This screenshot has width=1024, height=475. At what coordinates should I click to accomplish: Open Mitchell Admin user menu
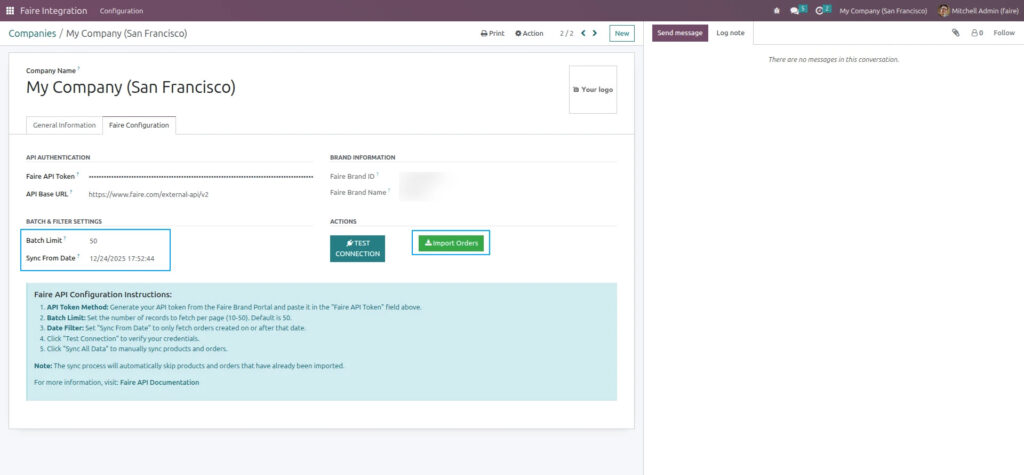point(978,10)
